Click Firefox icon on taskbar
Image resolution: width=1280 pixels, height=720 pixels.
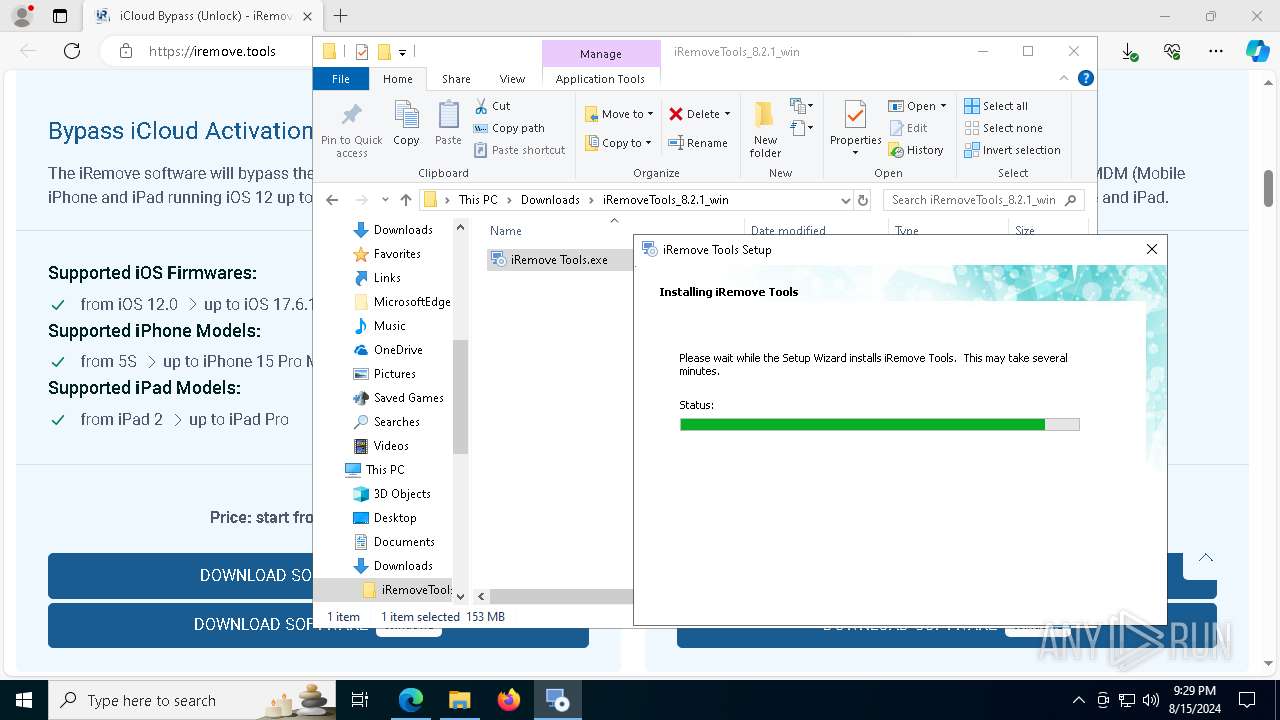tap(508, 700)
